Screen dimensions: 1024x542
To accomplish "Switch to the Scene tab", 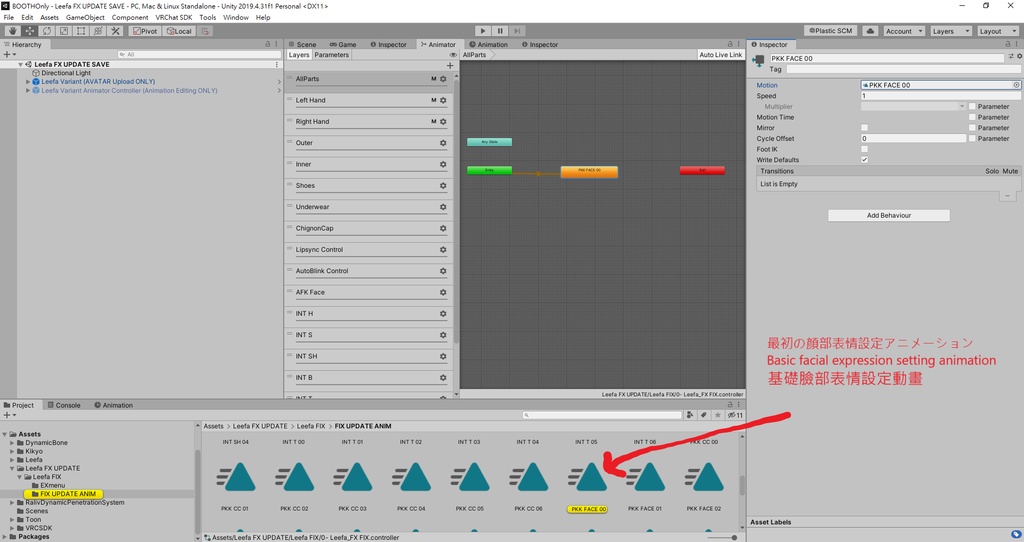I will click(302, 44).
